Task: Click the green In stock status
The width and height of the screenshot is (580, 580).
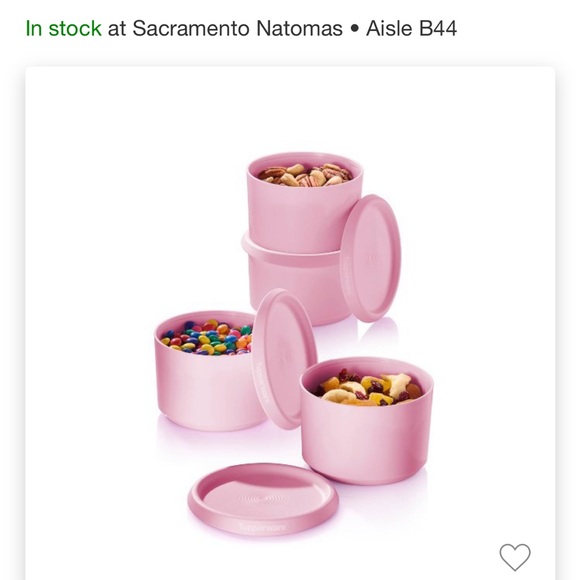Action: click(63, 28)
